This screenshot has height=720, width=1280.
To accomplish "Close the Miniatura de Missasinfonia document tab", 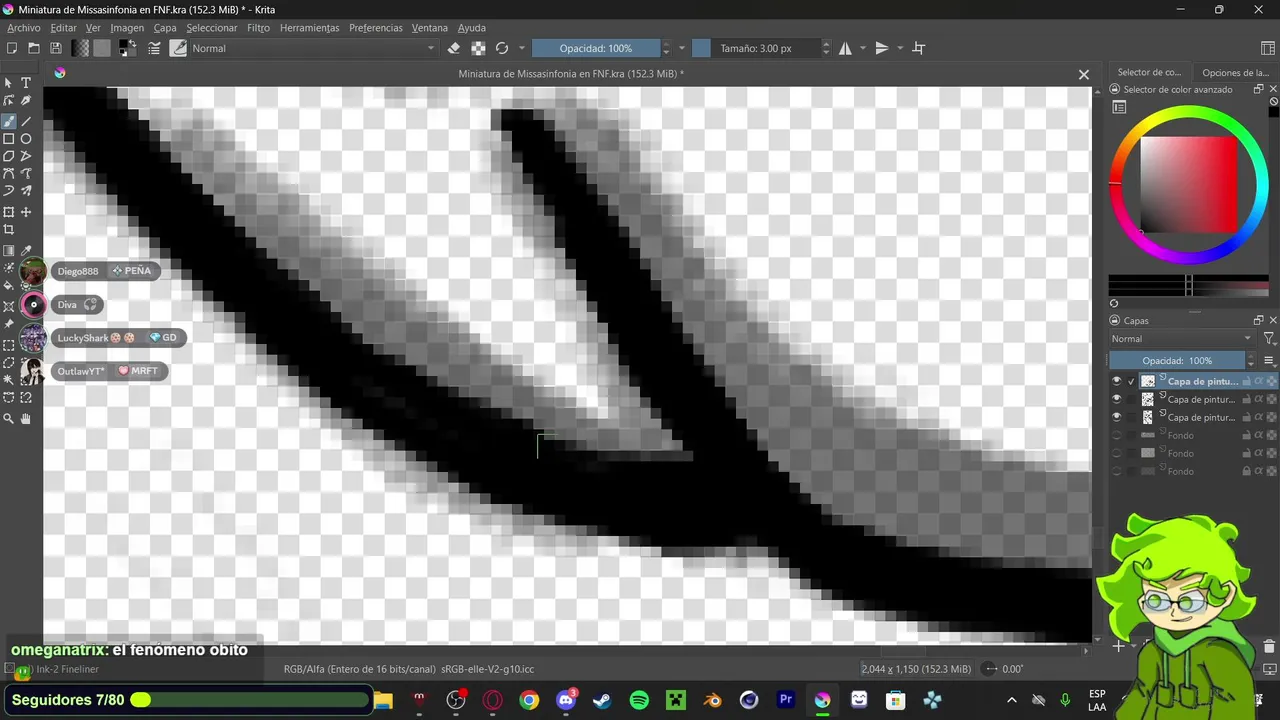I will [1083, 74].
